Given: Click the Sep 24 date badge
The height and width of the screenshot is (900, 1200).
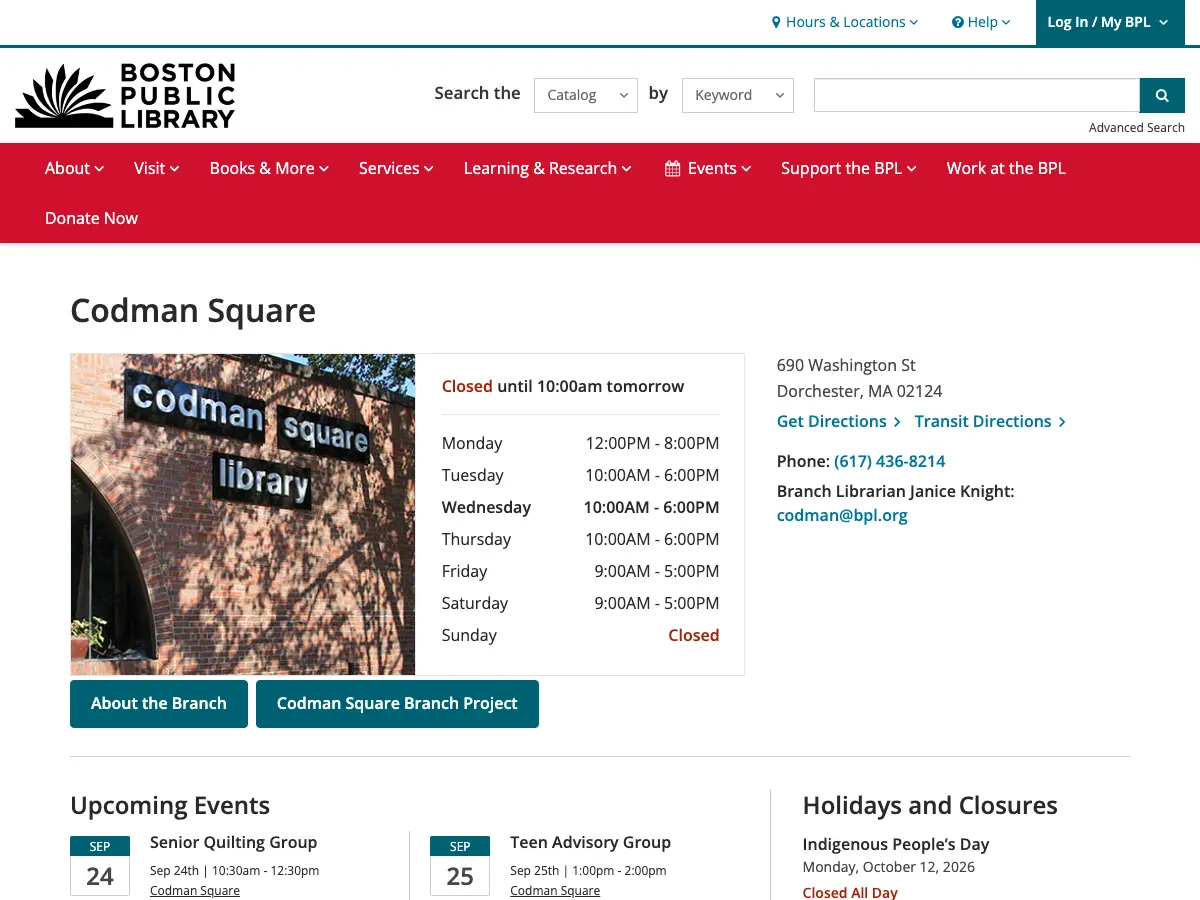Looking at the screenshot, I should [x=100, y=866].
